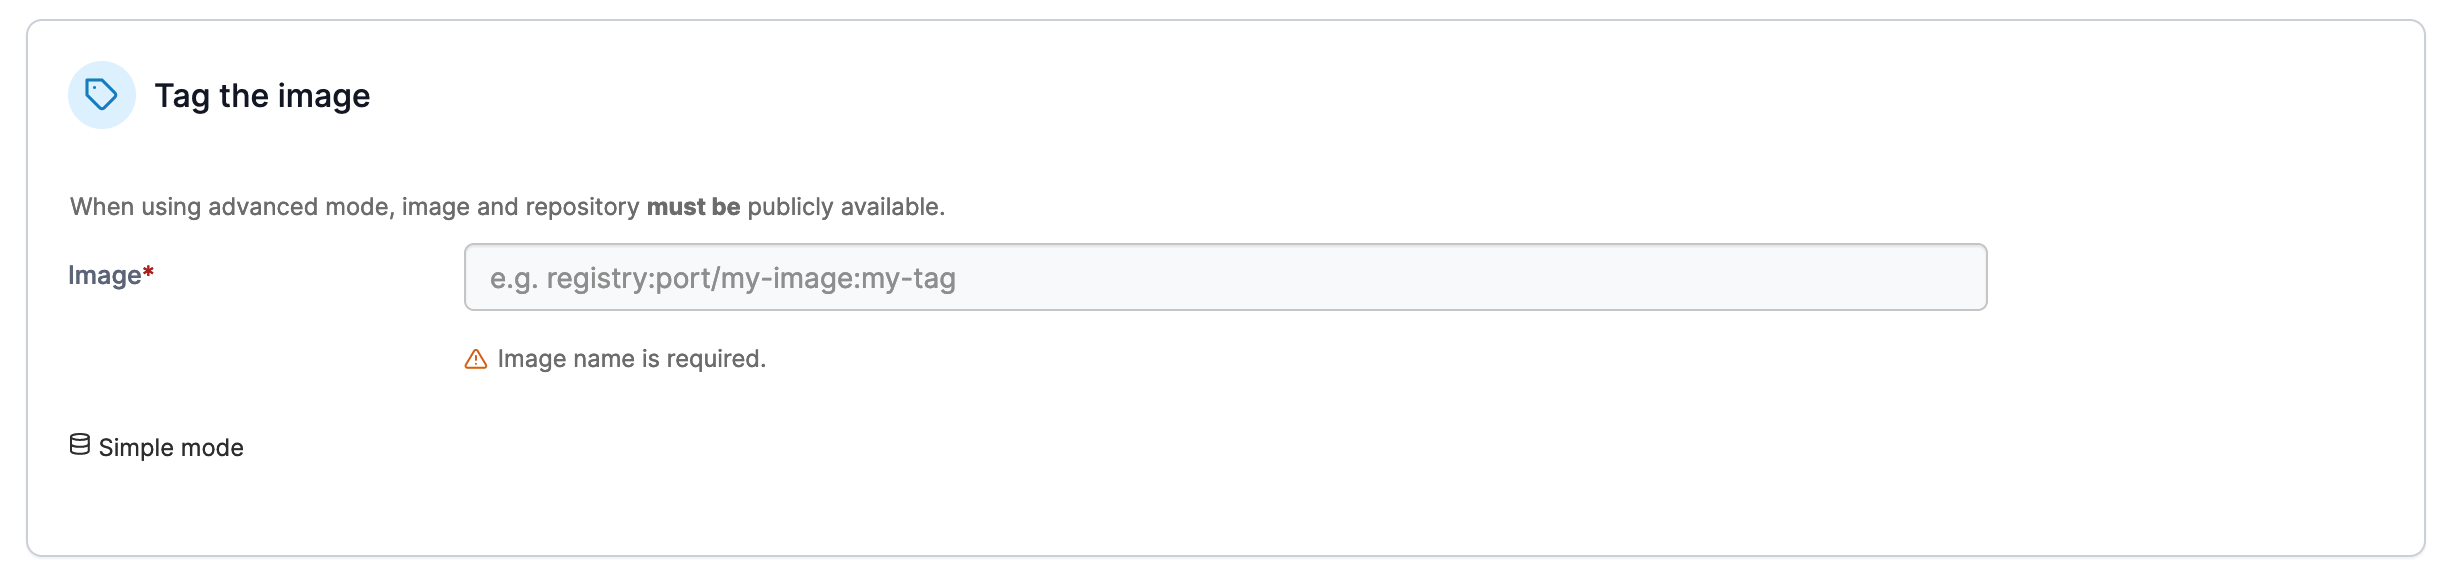
Task: Click the orange warning triangle icon
Action: coord(476,359)
